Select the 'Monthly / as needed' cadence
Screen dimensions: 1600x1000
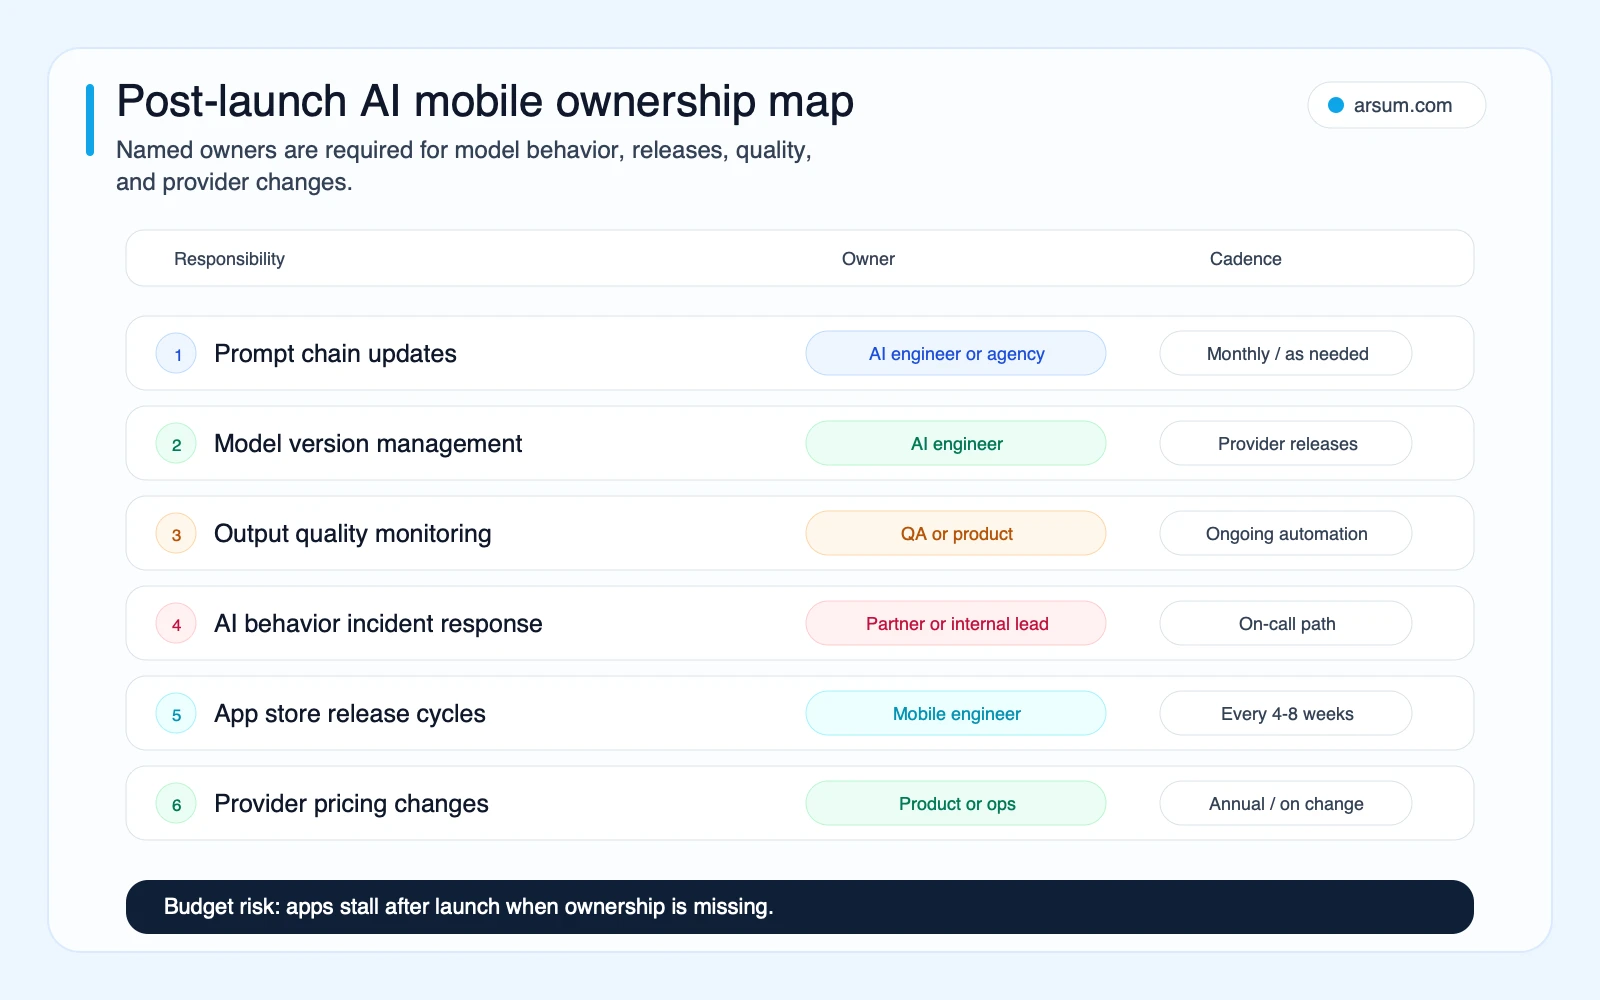(1286, 353)
